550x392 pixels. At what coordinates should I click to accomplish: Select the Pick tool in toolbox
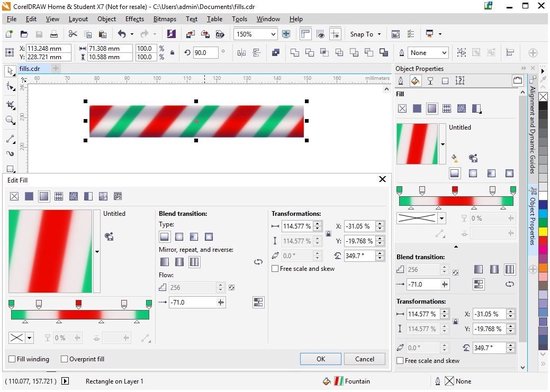click(10, 71)
